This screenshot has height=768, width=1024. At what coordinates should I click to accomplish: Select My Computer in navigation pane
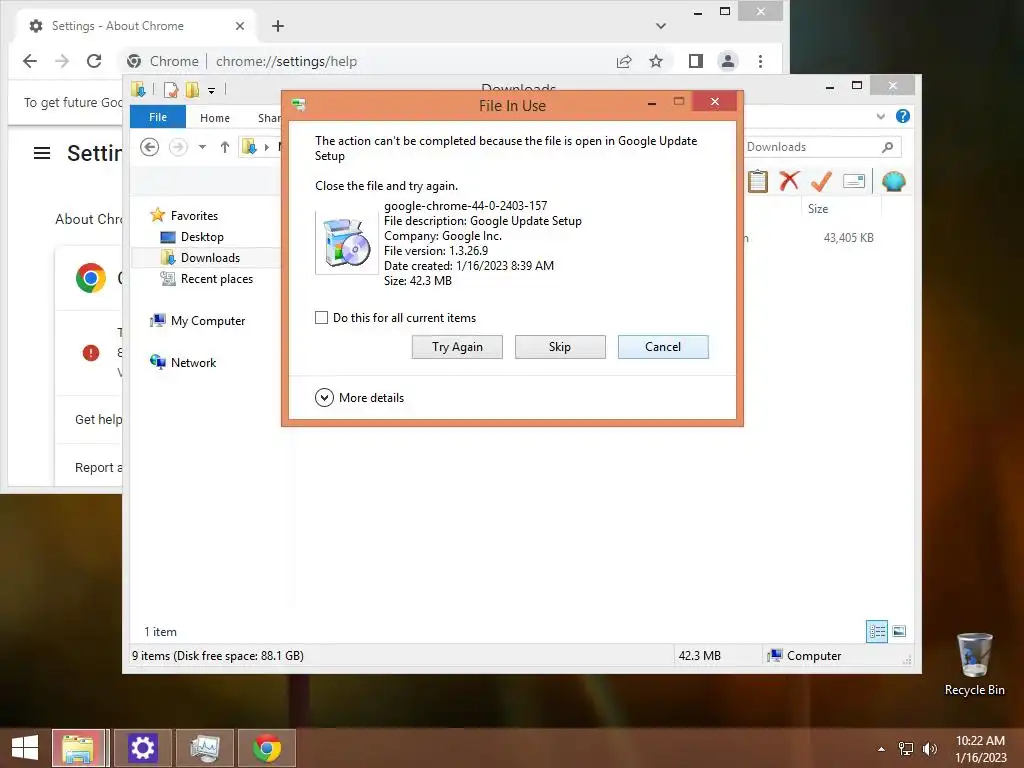[208, 321]
